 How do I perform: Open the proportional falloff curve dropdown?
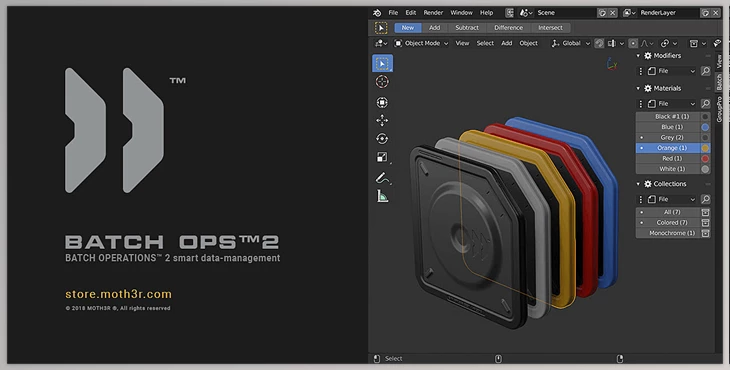click(x=647, y=43)
